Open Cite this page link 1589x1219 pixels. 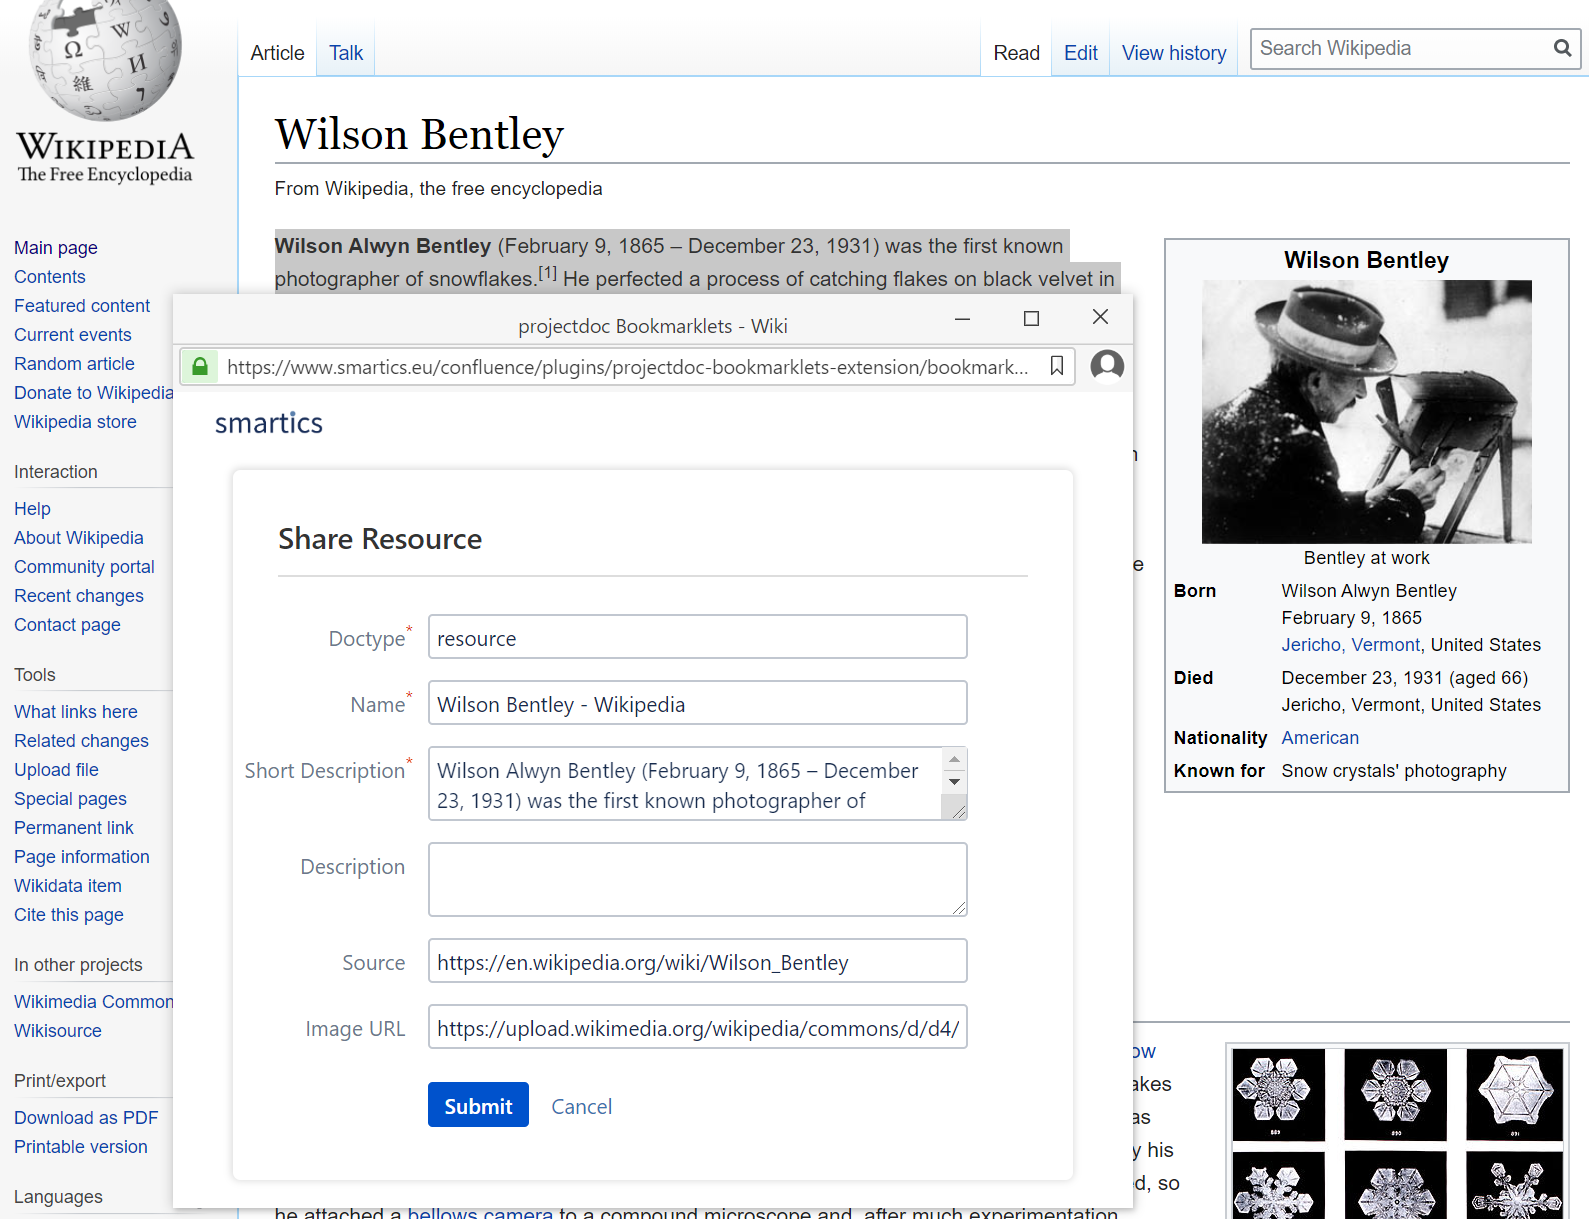69,915
